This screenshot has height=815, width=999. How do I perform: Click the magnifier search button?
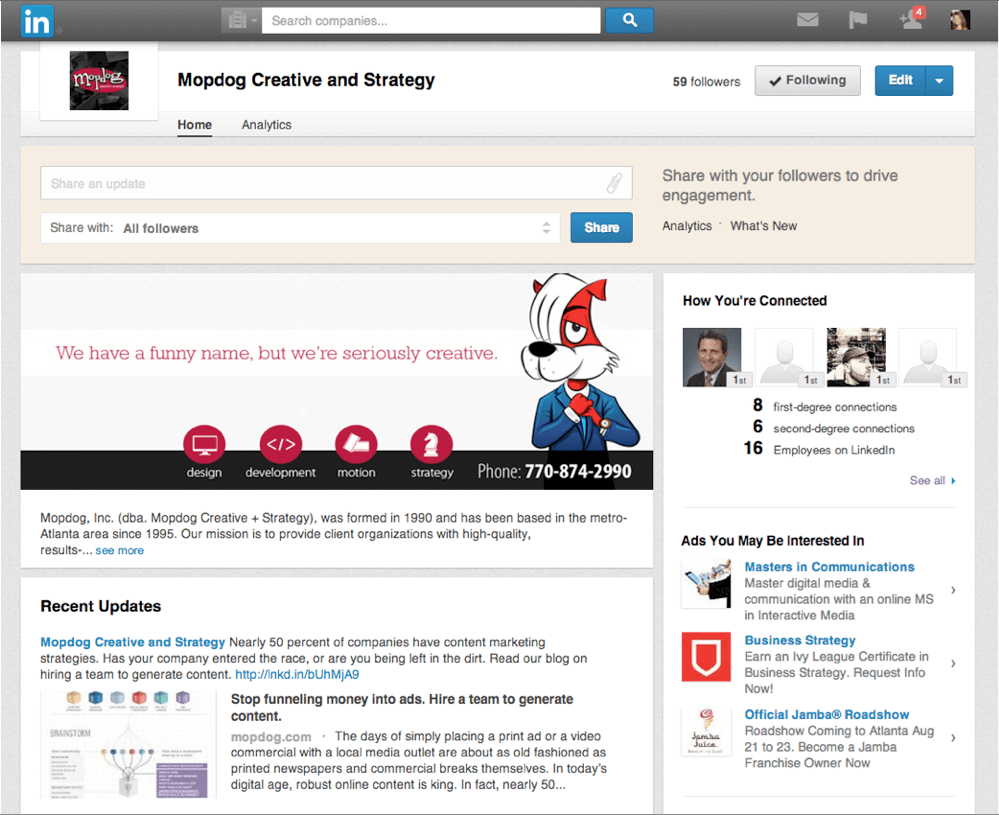pyautogui.click(x=629, y=20)
